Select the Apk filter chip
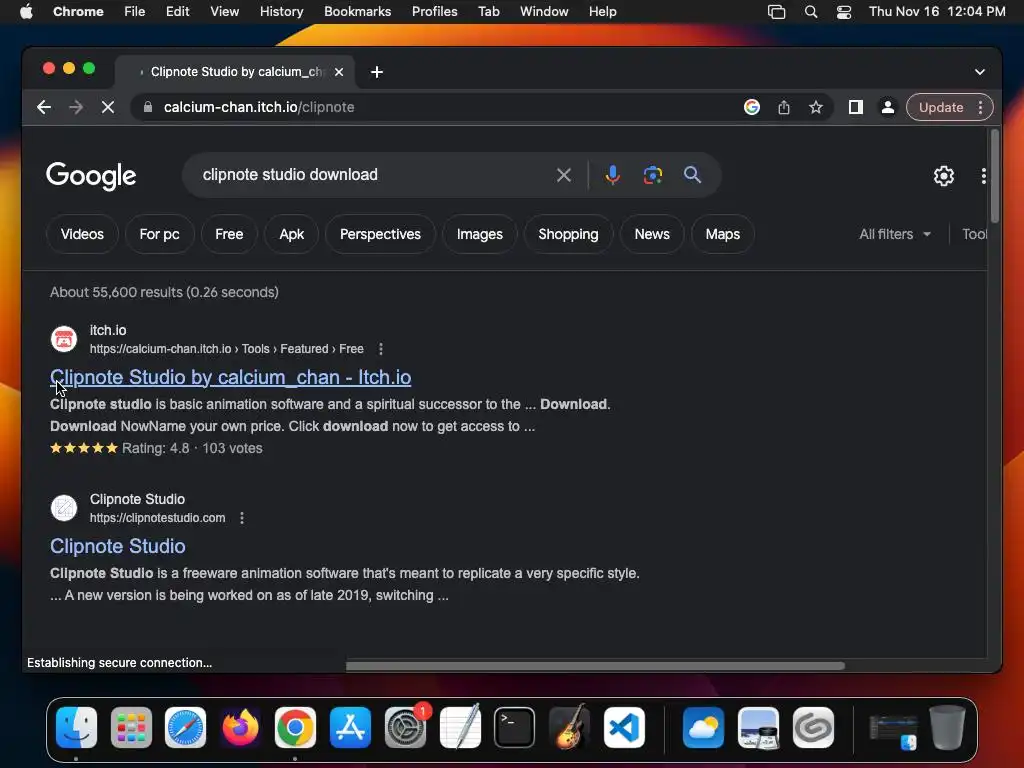1024x768 pixels. click(x=291, y=234)
